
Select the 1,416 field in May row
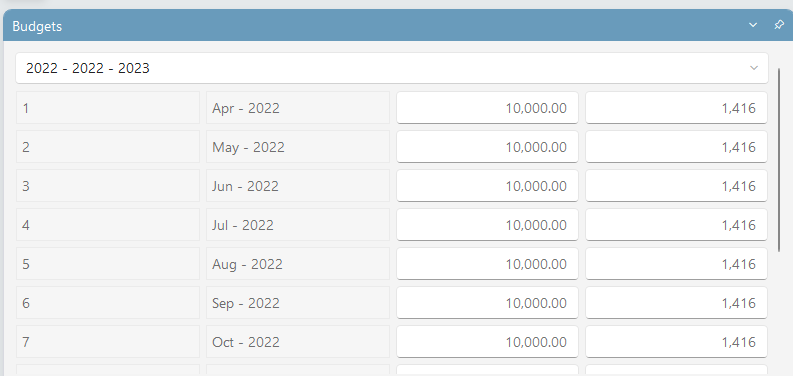[676, 147]
